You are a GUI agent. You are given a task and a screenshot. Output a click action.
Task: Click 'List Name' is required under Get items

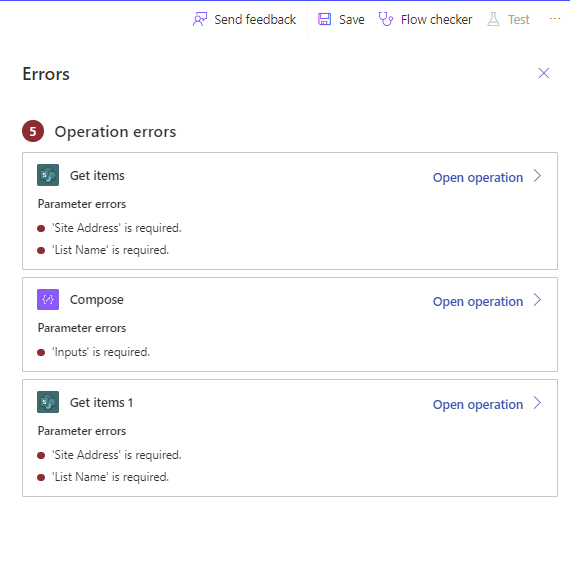coord(111,250)
